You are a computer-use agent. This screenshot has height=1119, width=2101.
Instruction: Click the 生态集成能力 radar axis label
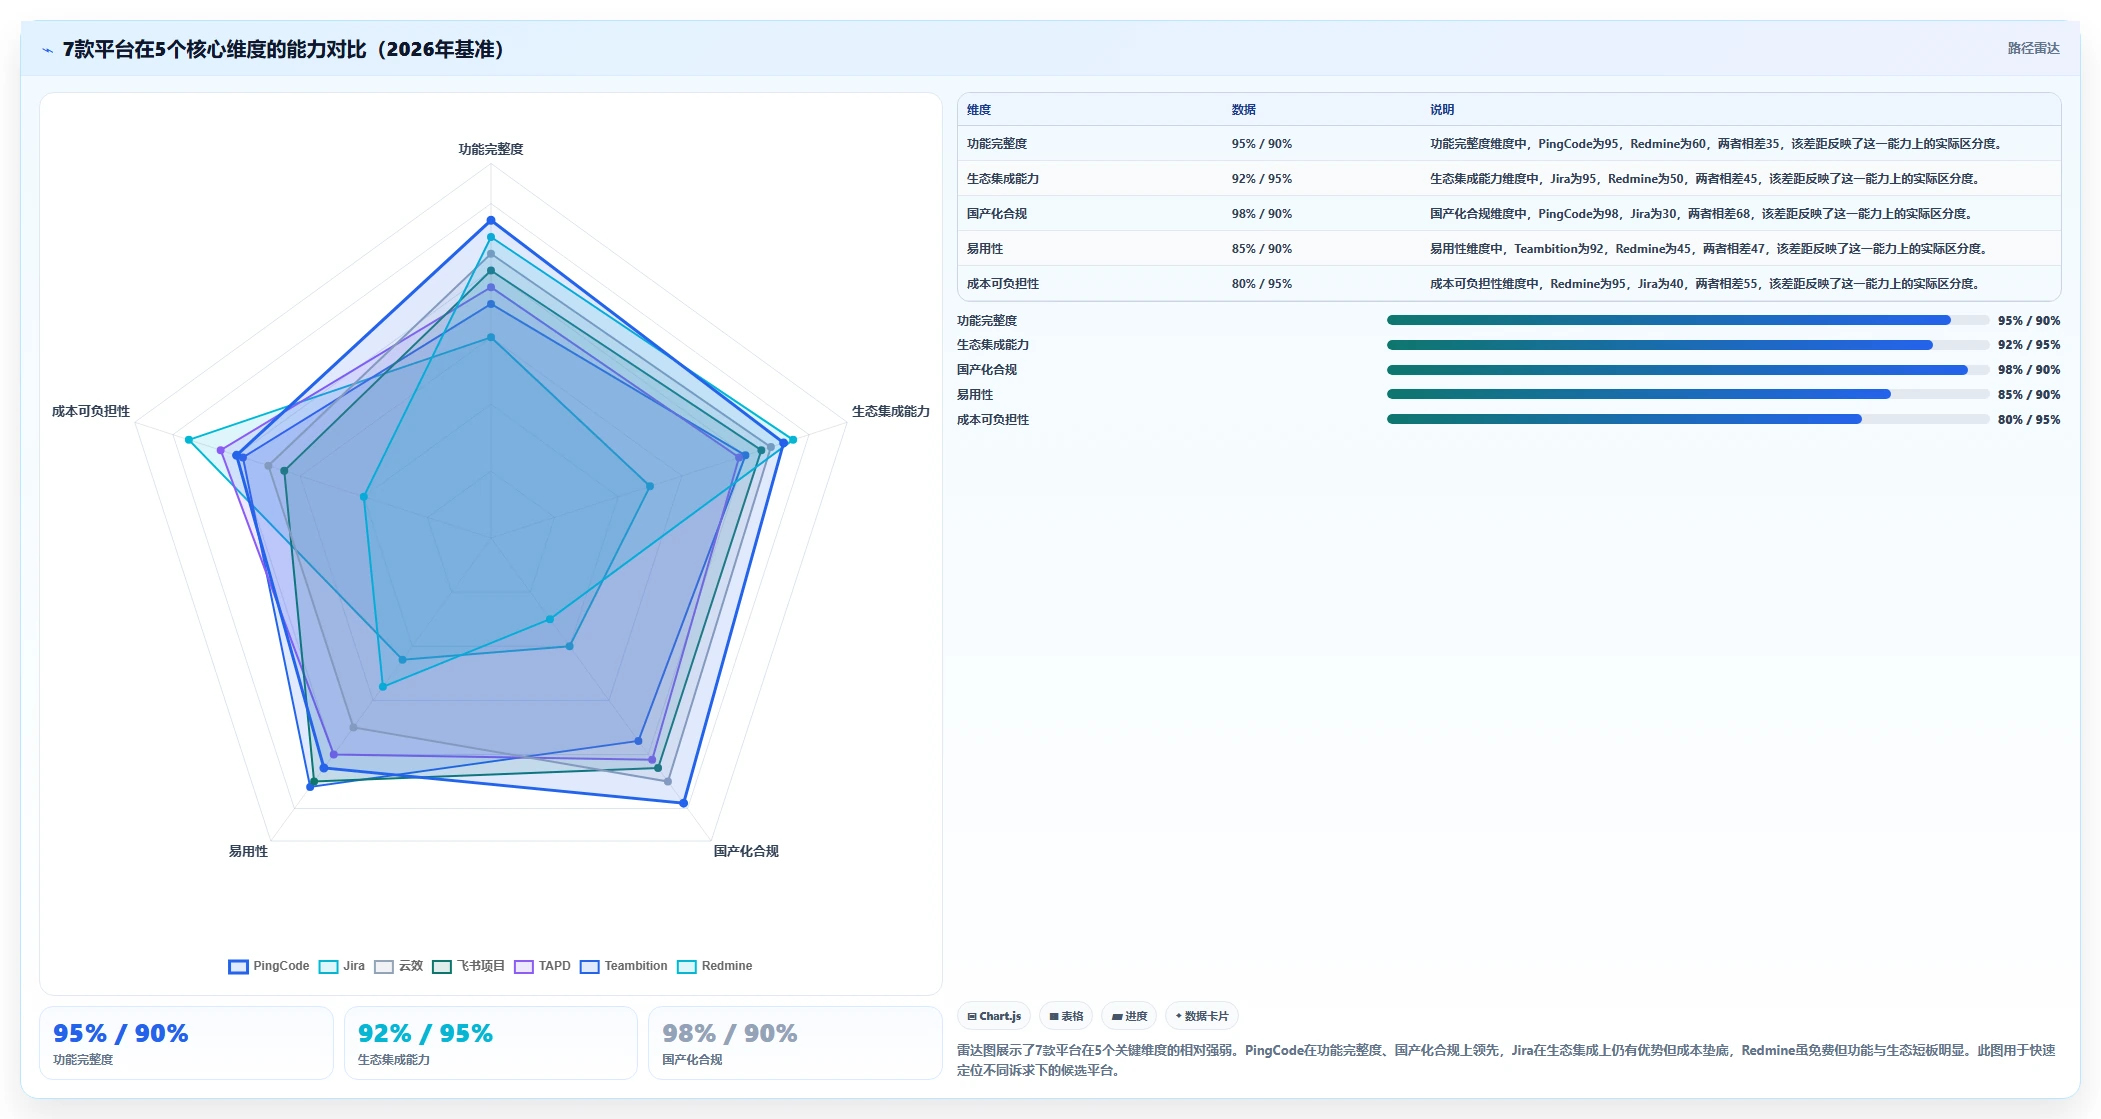pyautogui.click(x=890, y=411)
